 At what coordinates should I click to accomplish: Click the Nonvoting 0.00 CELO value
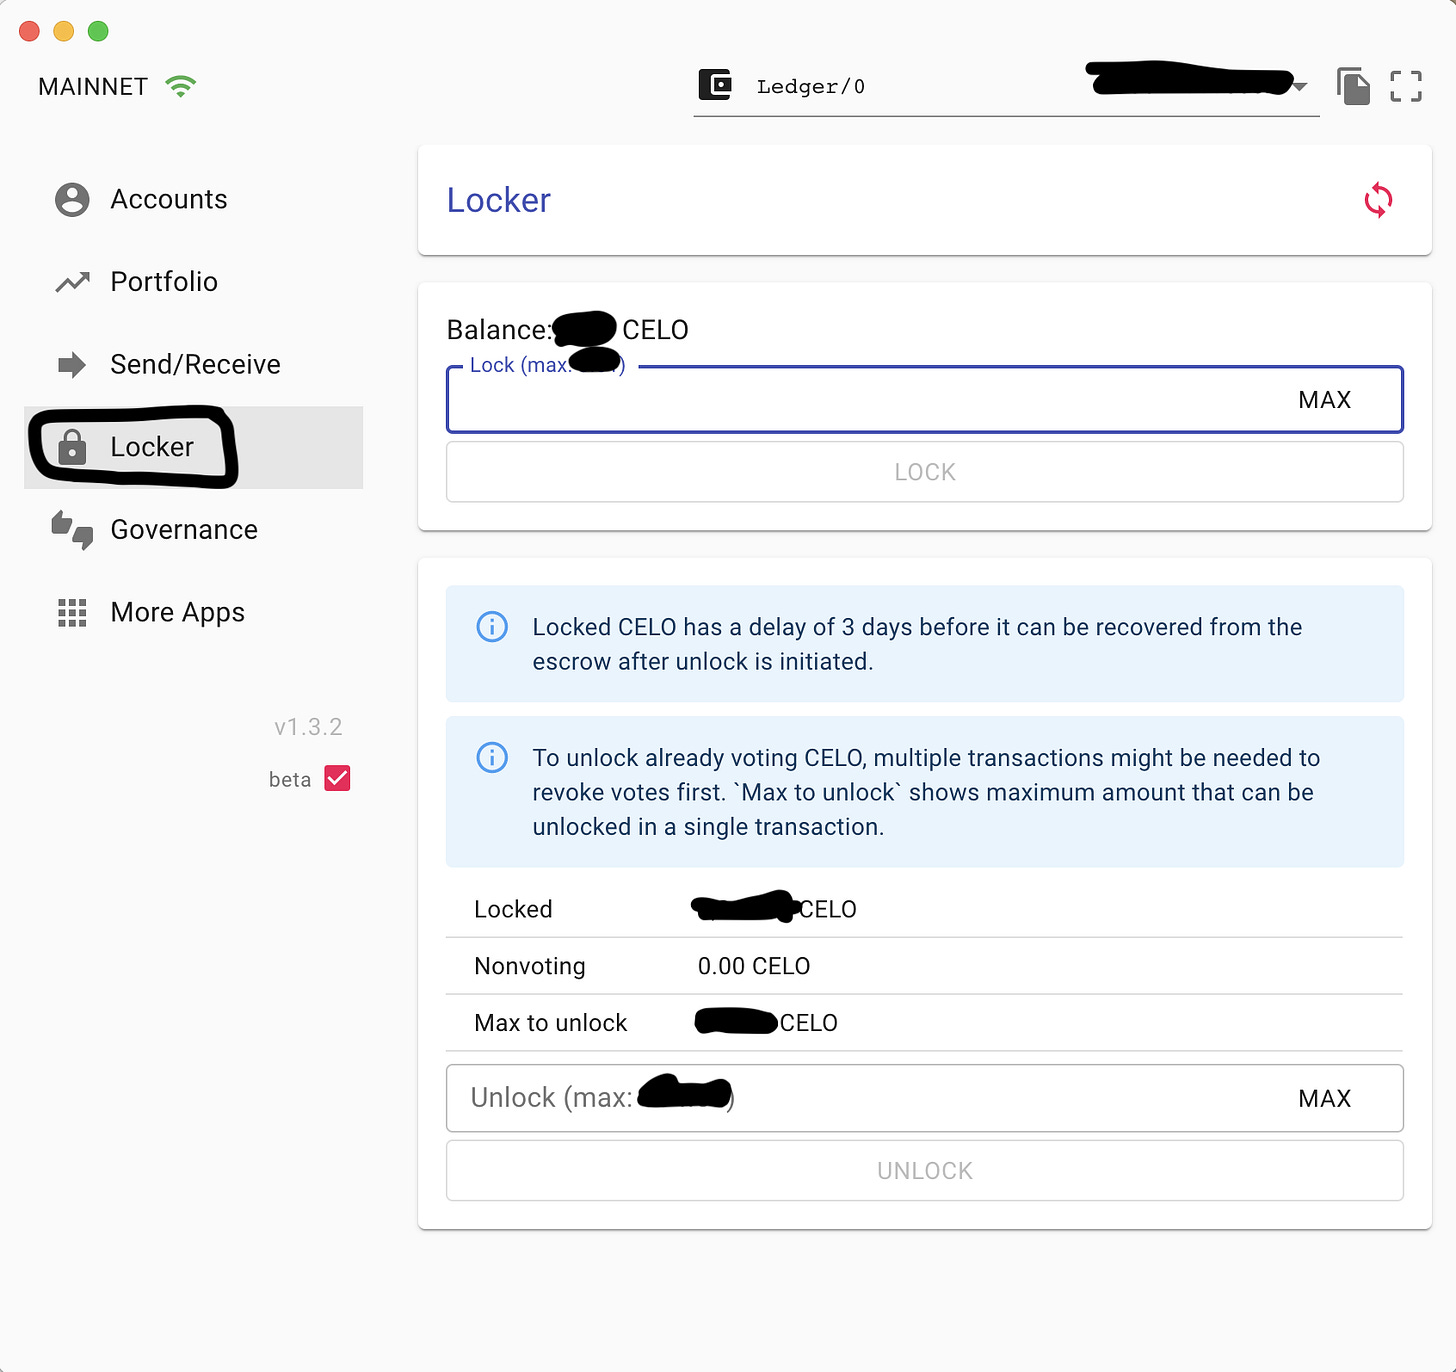754,966
